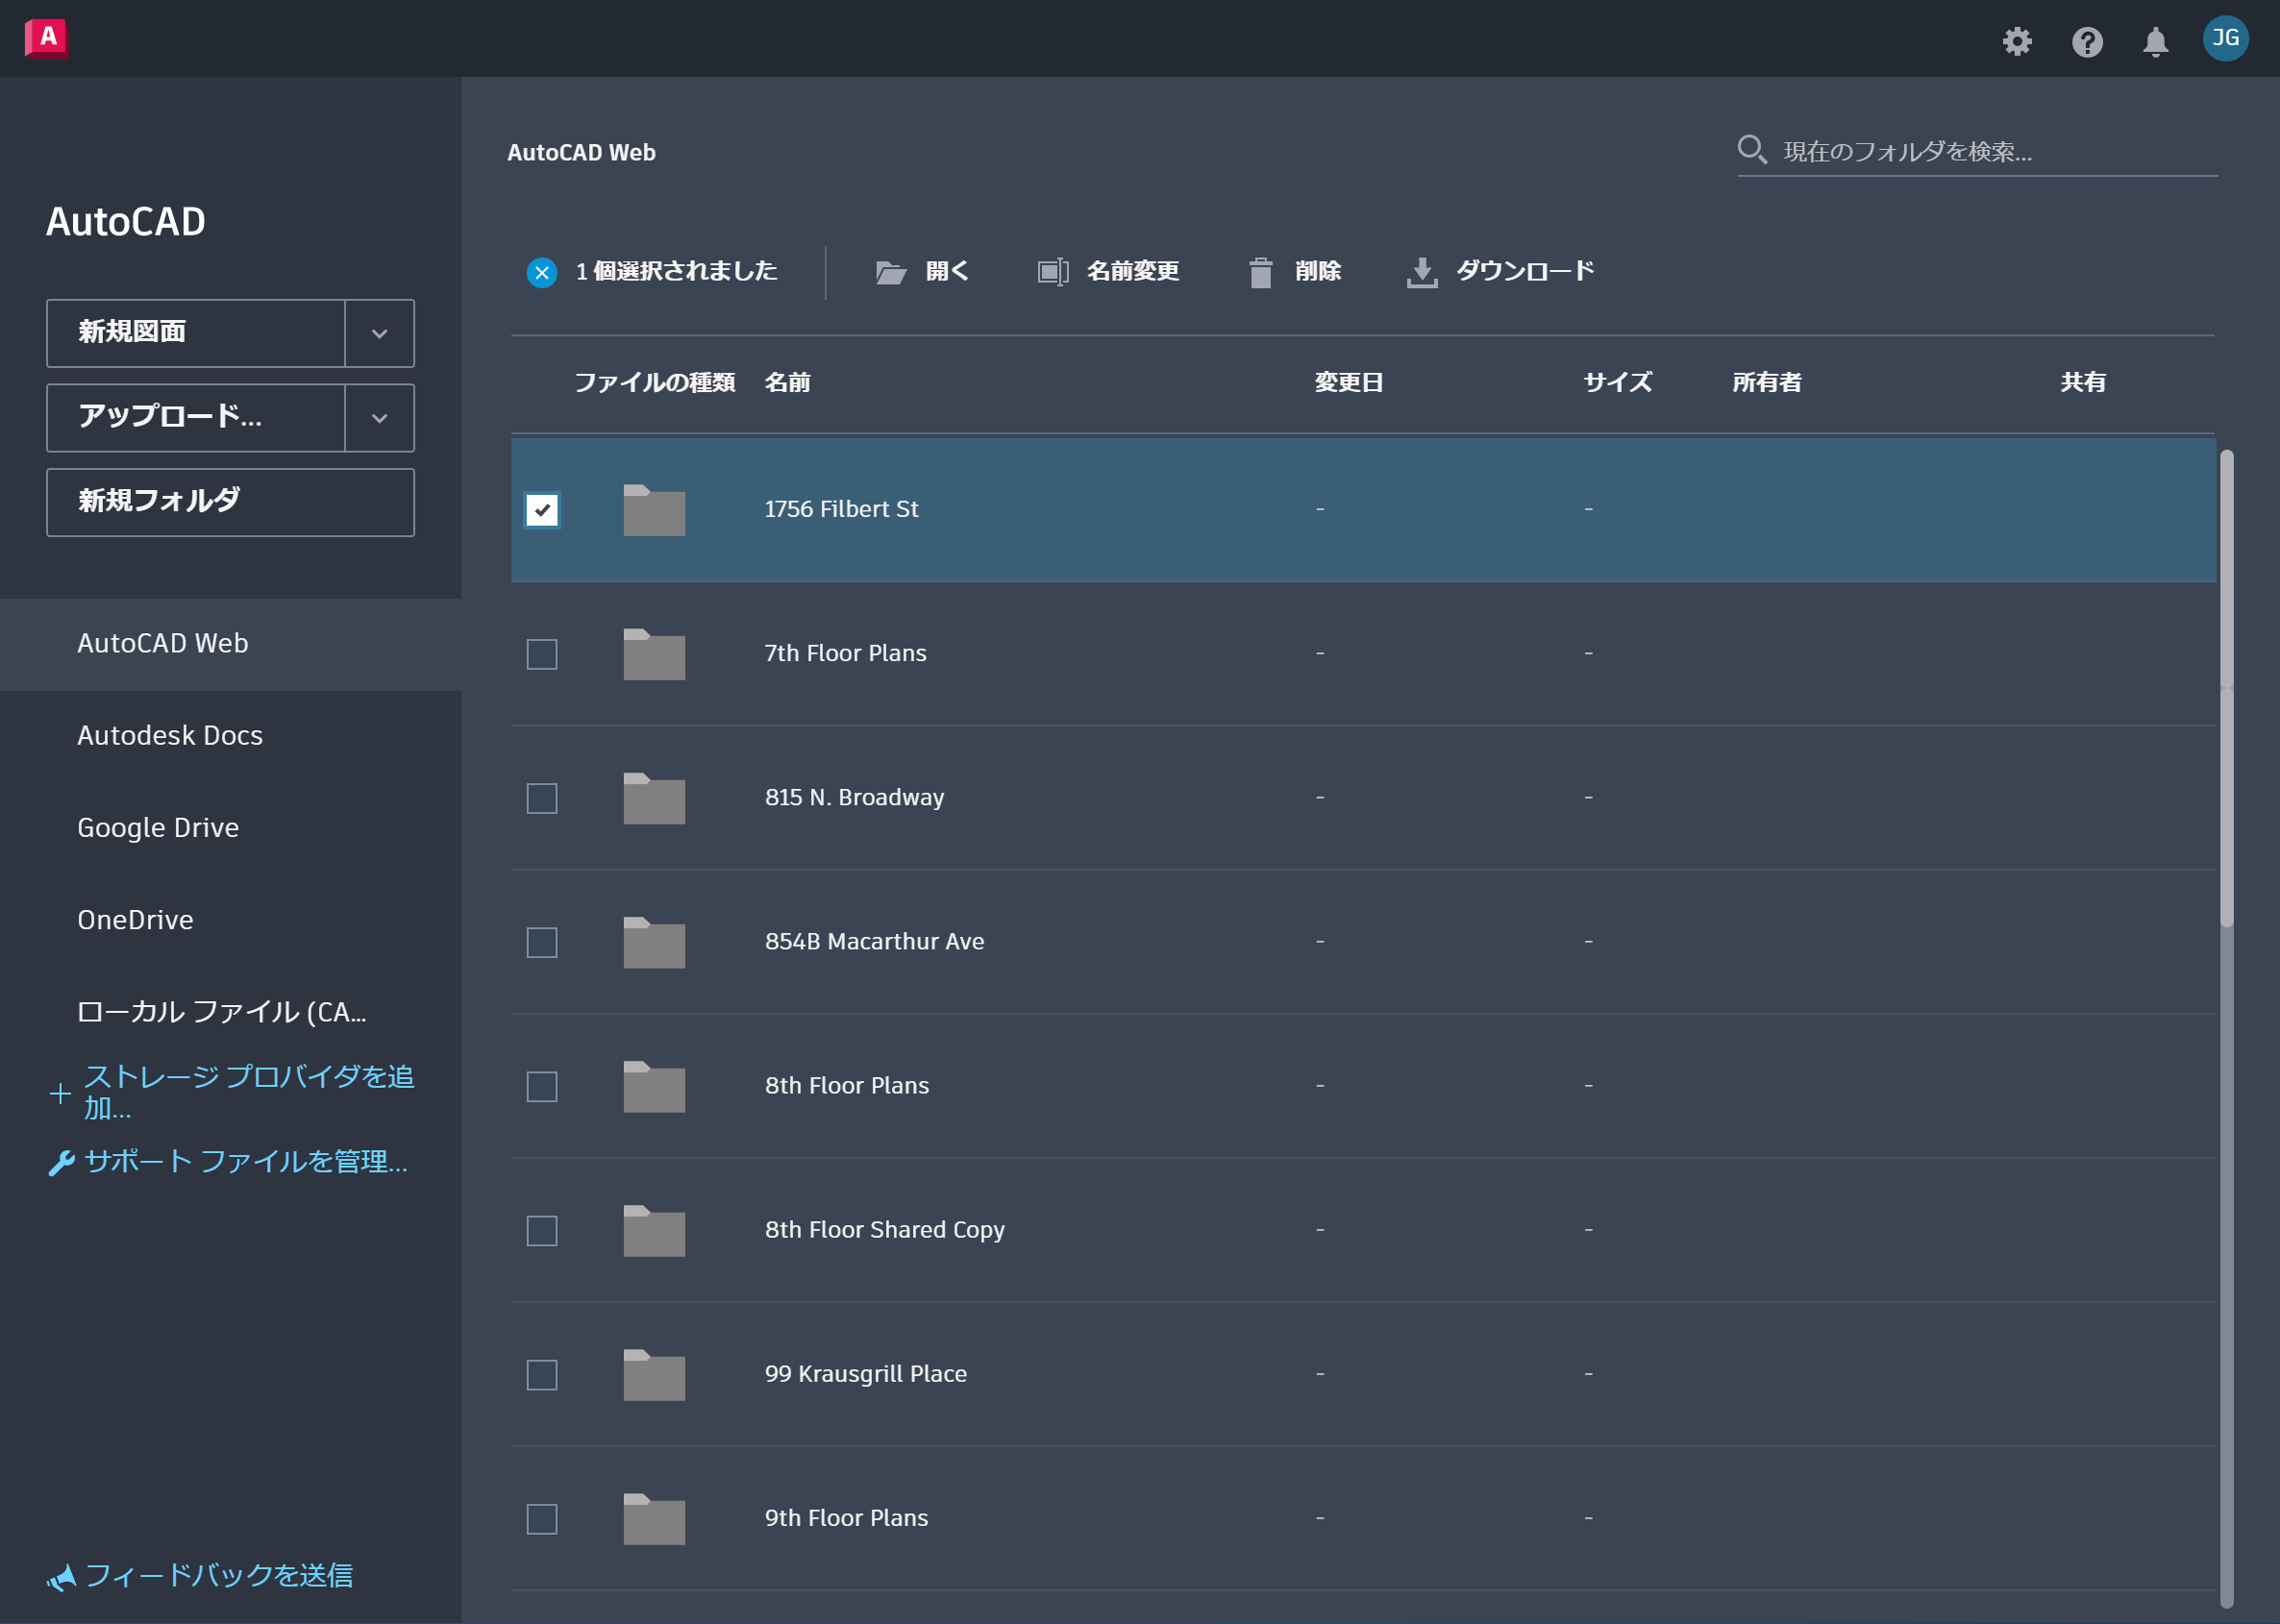Click the trash icon for 削除
2280x1624 pixels.
[1261, 272]
